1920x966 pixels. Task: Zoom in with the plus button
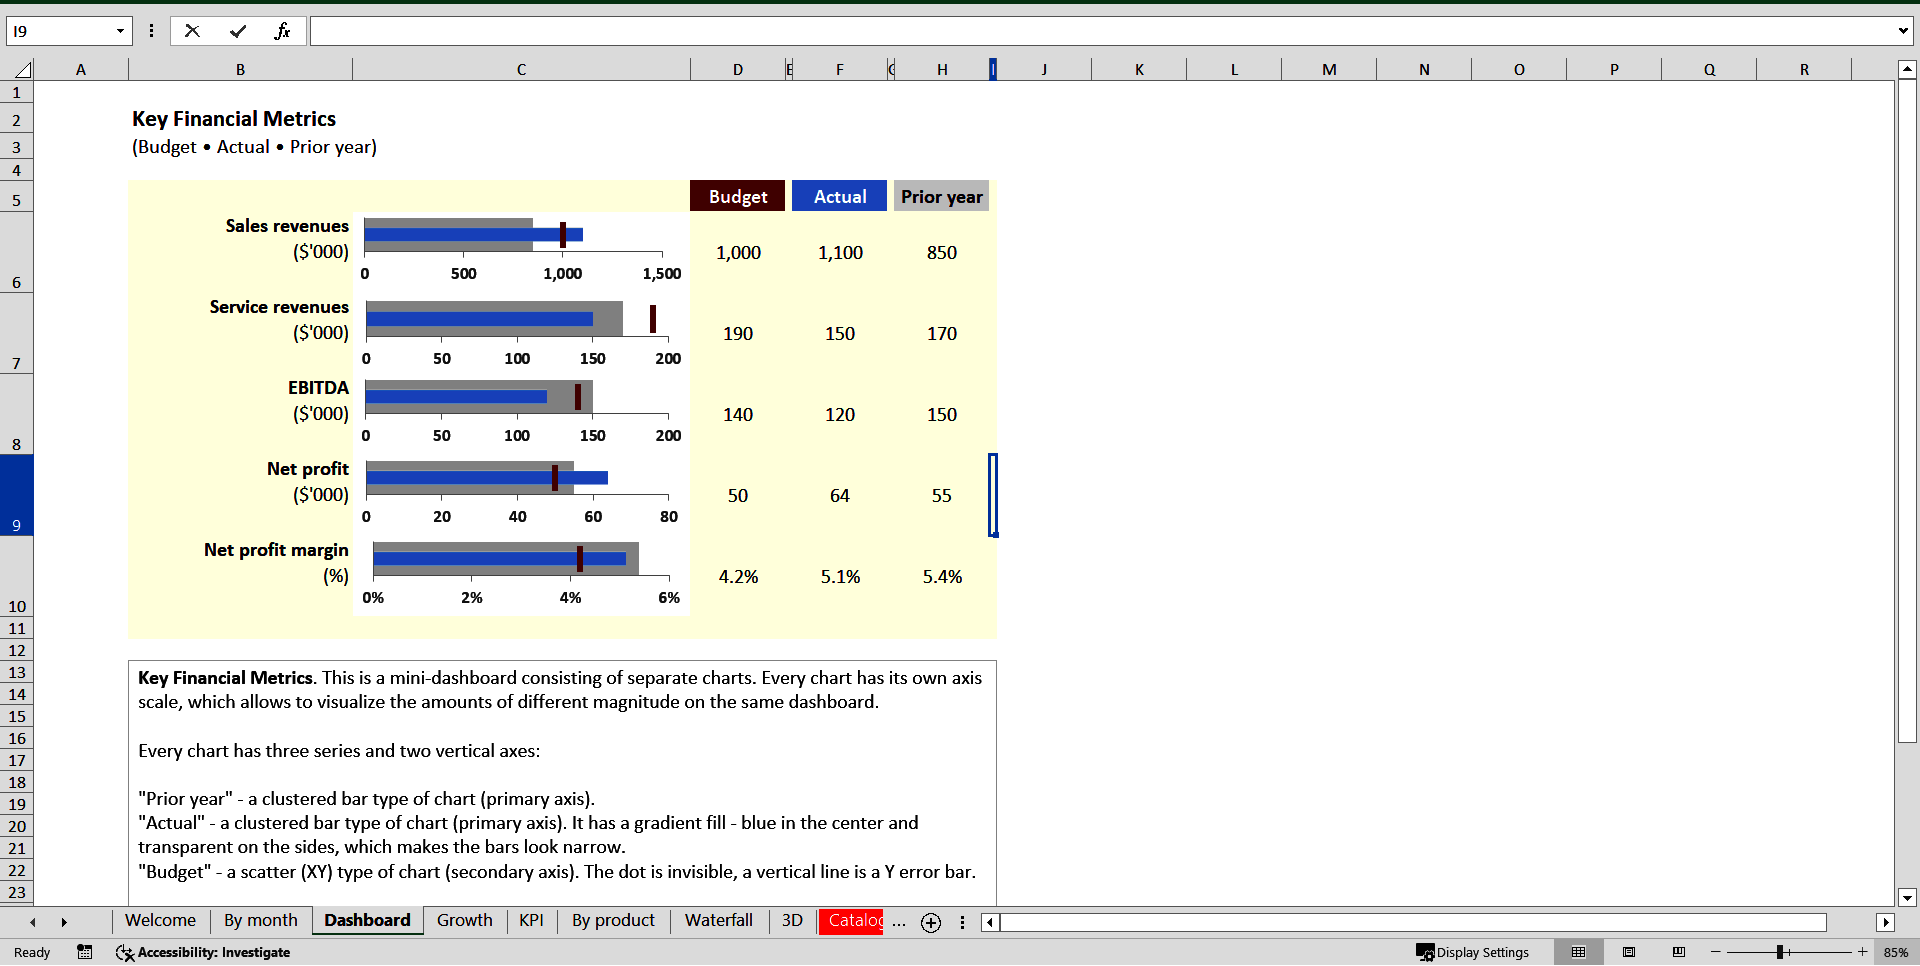(x=1862, y=952)
